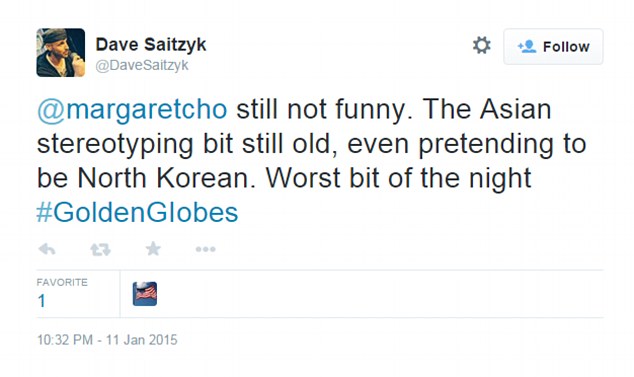The width and height of the screenshot is (634, 377).
Task: Retweet this tweet using the retweet icon
Action: (100, 249)
